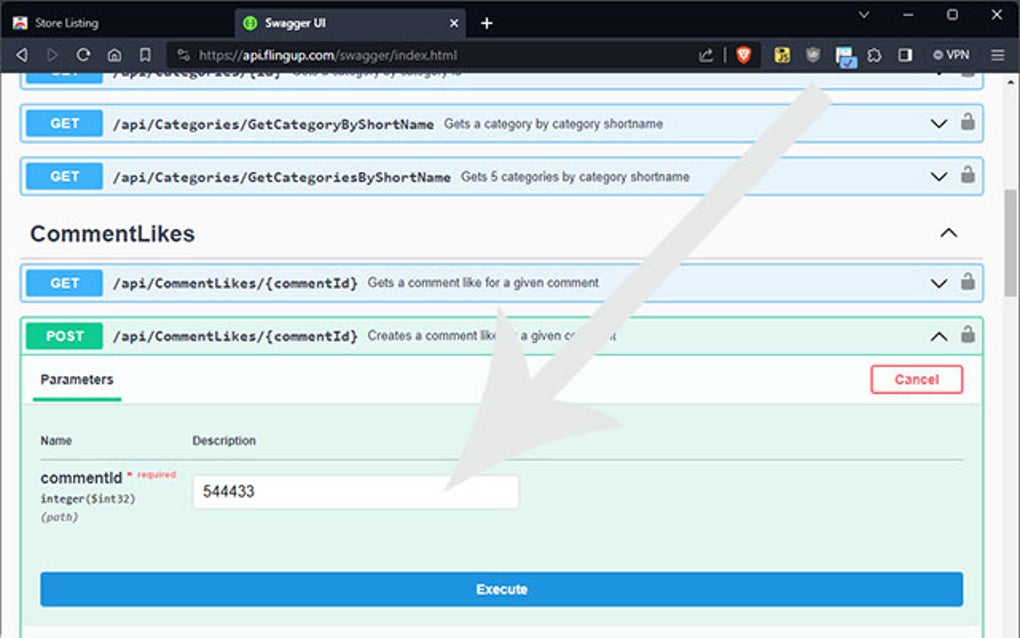
Task: Open the browser hamburger menu
Action: [x=997, y=55]
